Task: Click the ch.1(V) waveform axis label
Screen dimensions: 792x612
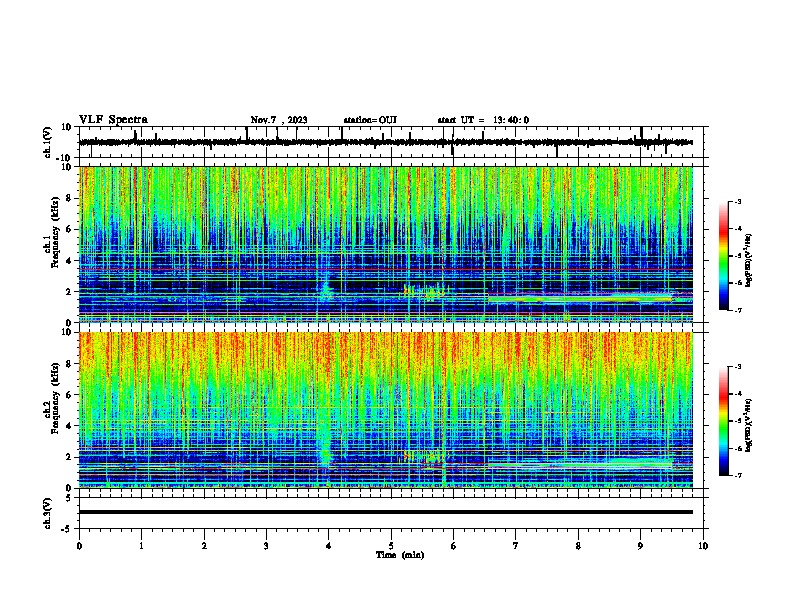Action: (x=47, y=142)
